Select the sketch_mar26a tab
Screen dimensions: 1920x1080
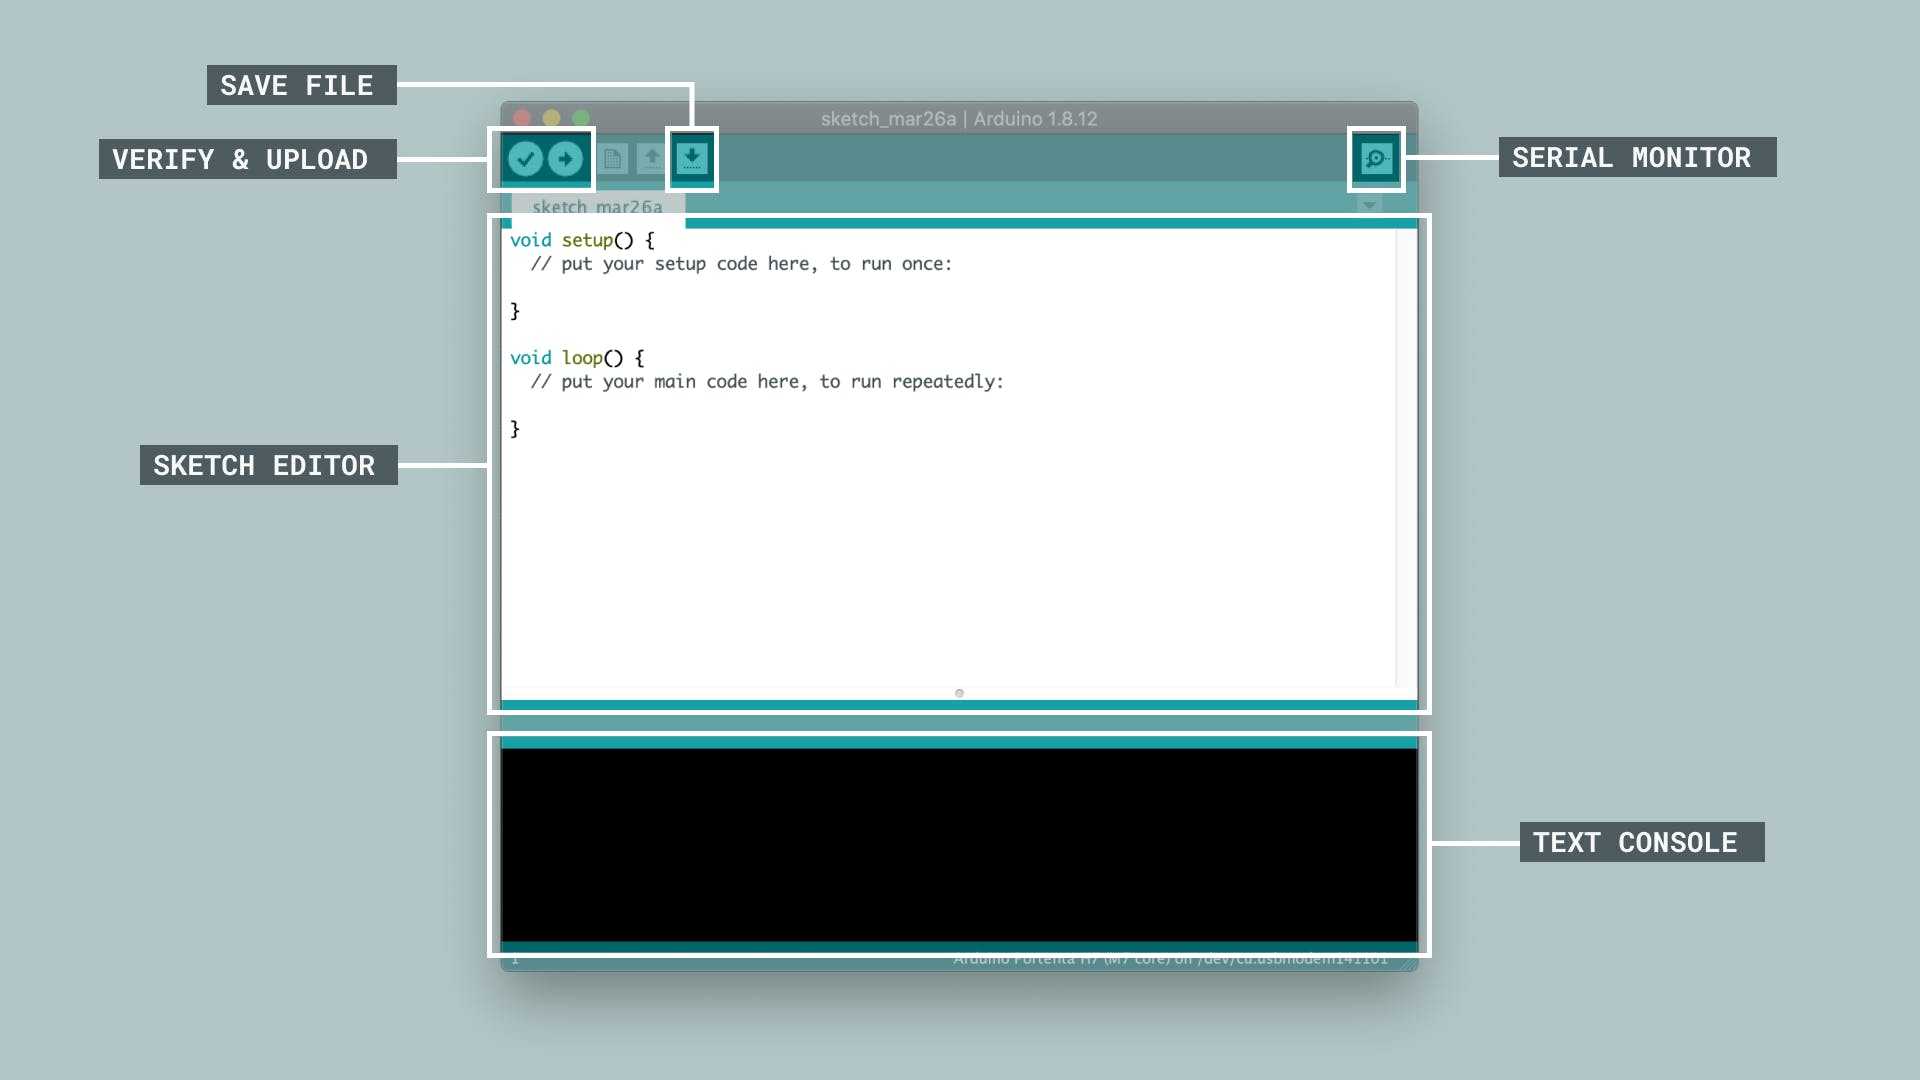click(x=597, y=206)
